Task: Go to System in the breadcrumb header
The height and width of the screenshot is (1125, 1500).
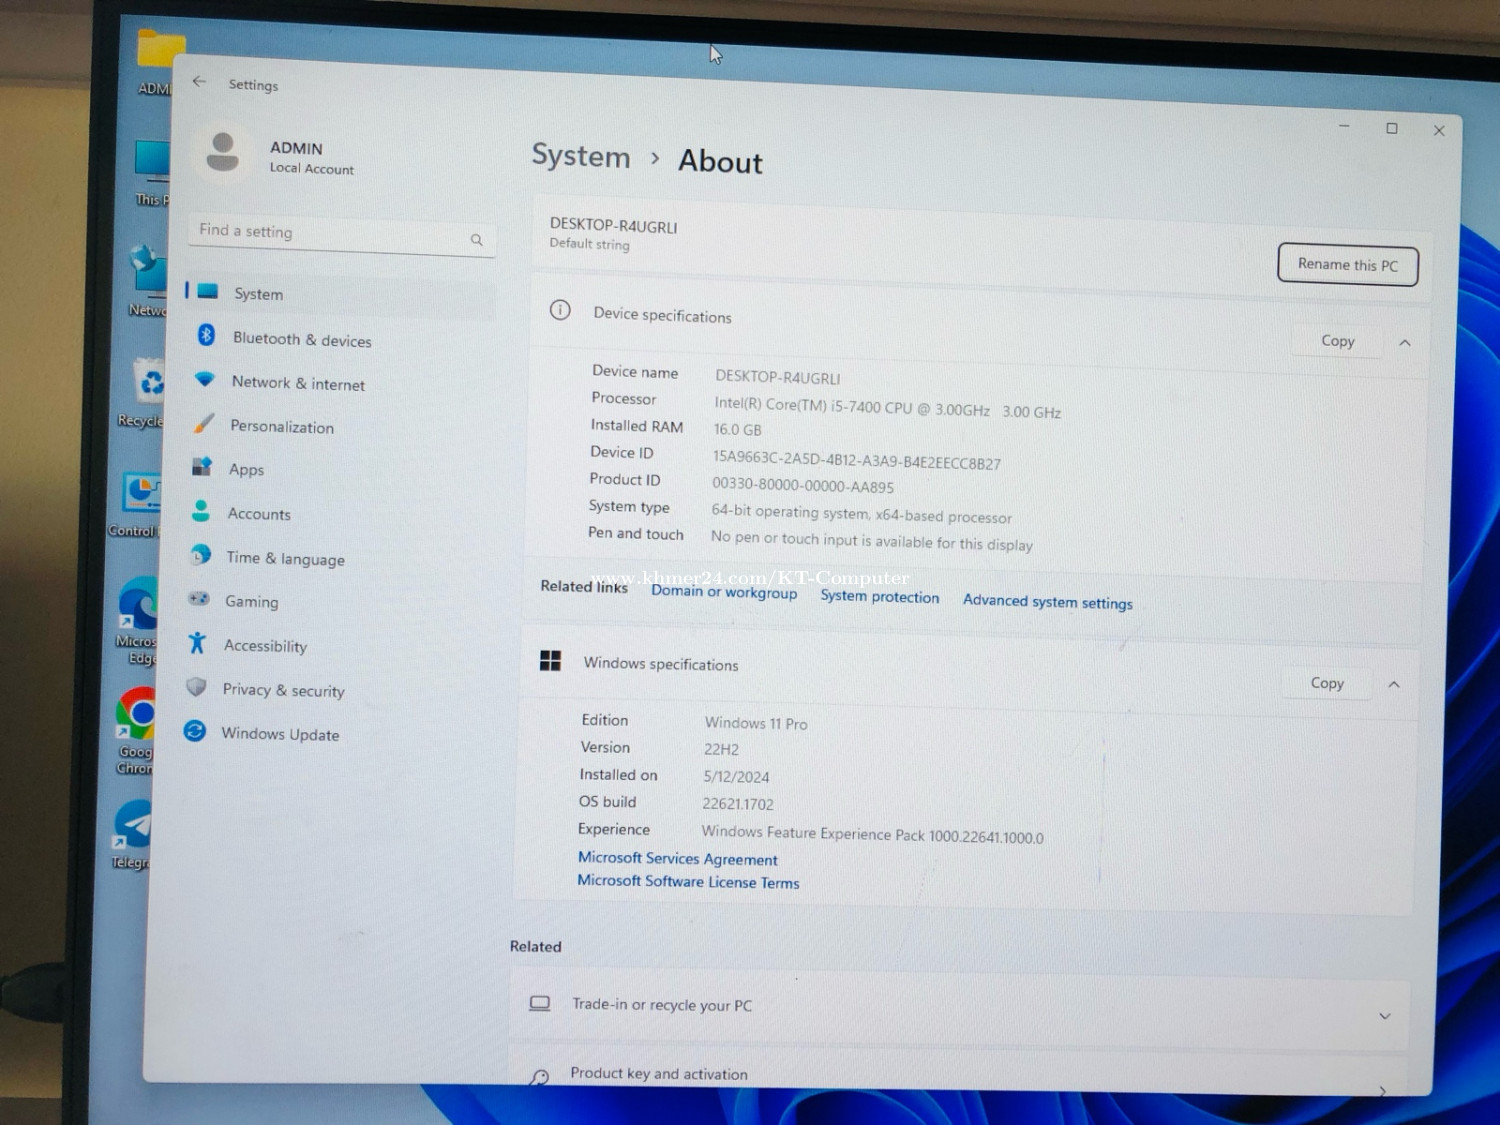Action: point(581,156)
